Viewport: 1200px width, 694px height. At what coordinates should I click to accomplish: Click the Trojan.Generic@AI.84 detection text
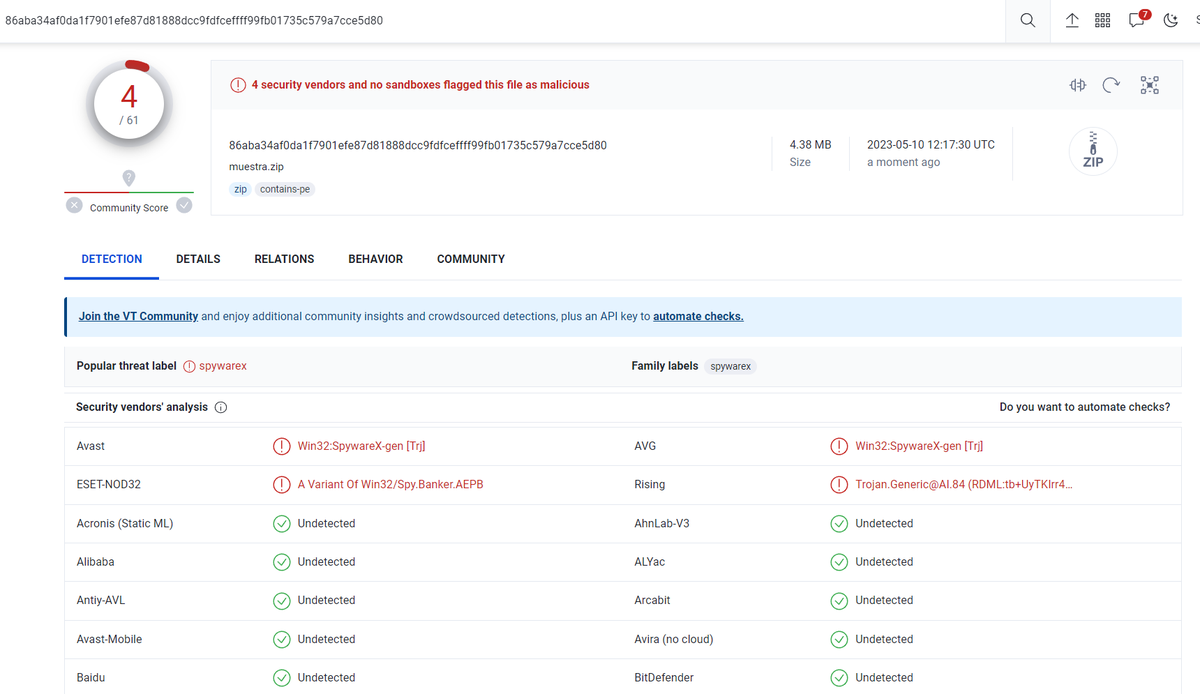click(x=964, y=484)
